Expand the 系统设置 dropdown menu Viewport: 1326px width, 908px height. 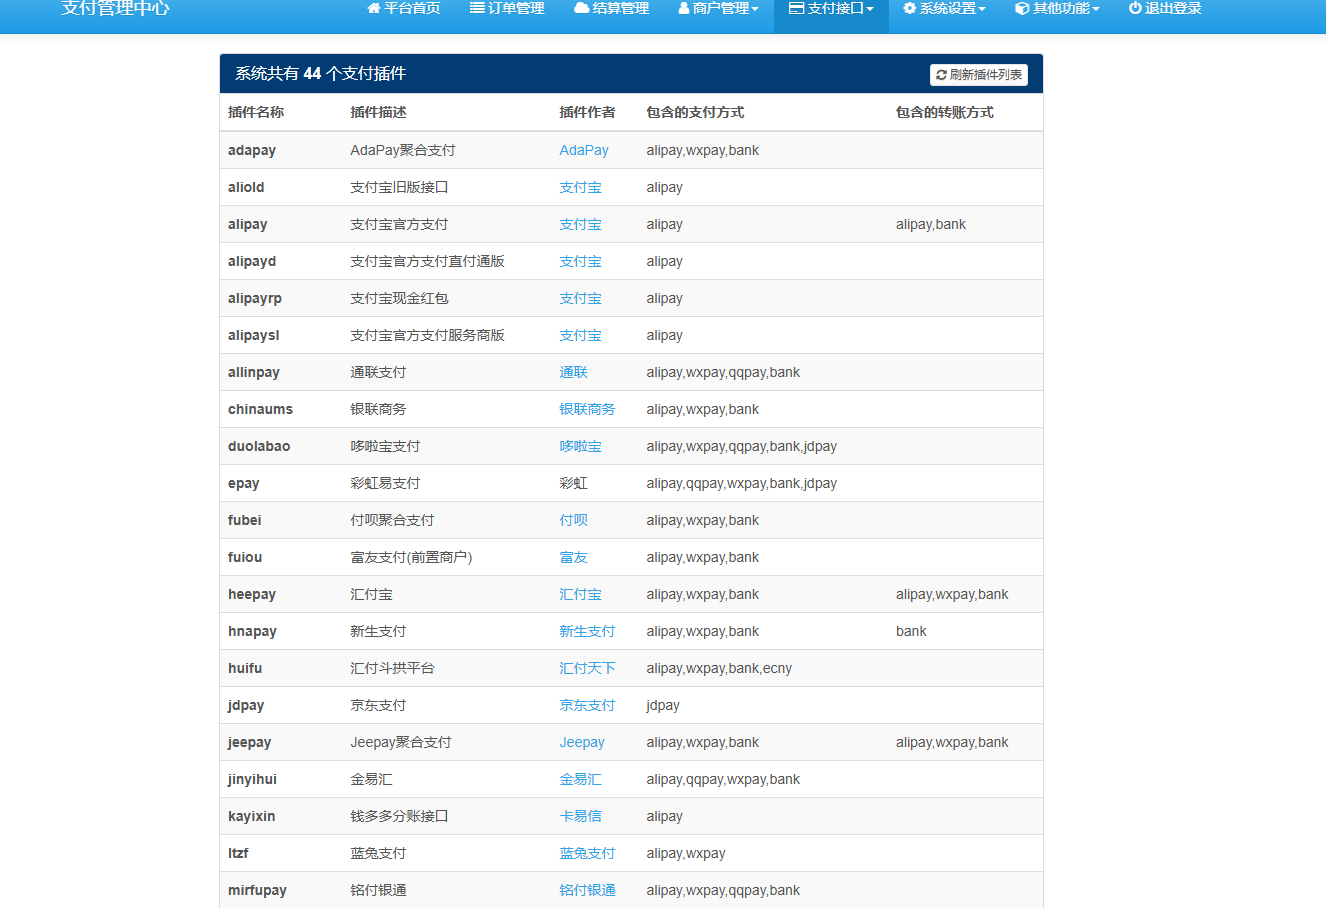(944, 8)
